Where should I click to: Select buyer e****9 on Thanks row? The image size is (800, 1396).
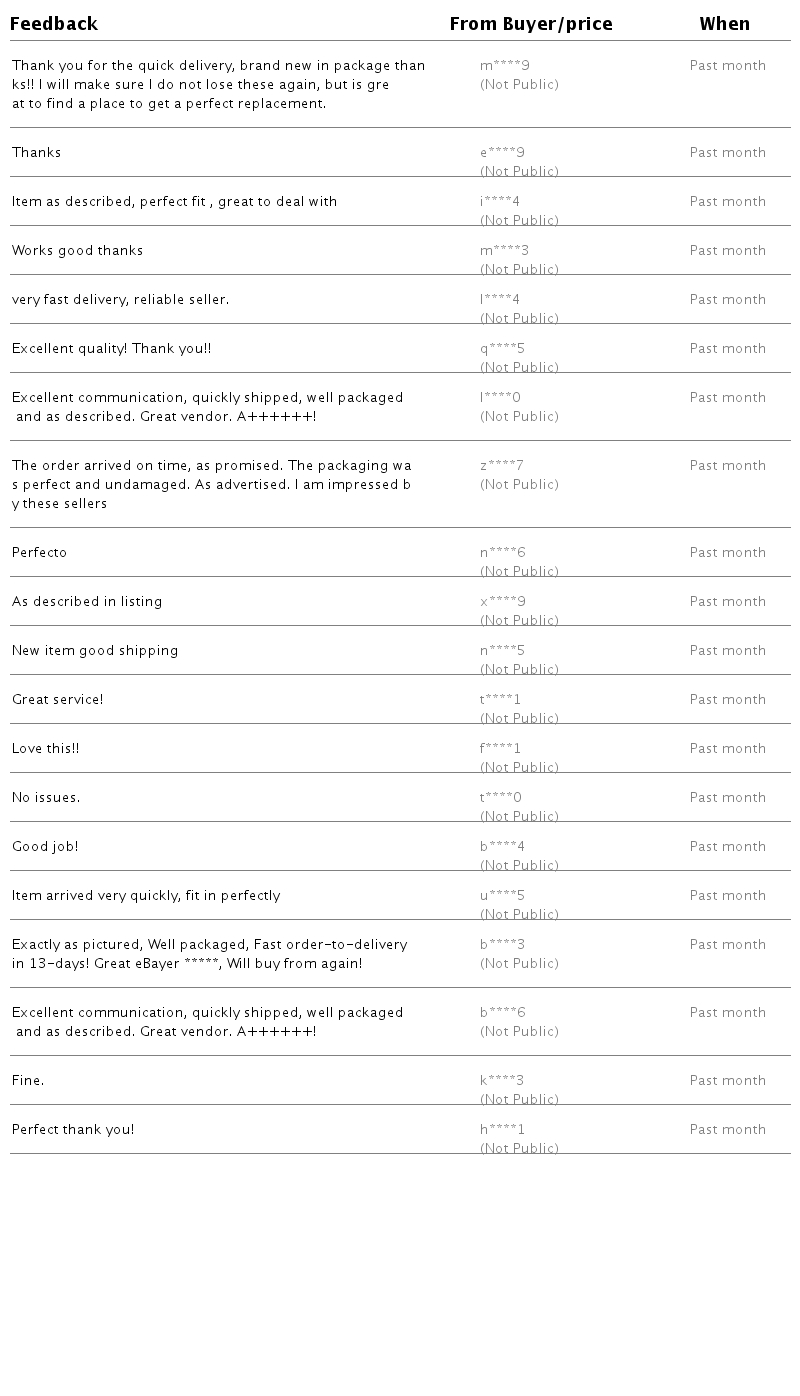click(x=502, y=153)
